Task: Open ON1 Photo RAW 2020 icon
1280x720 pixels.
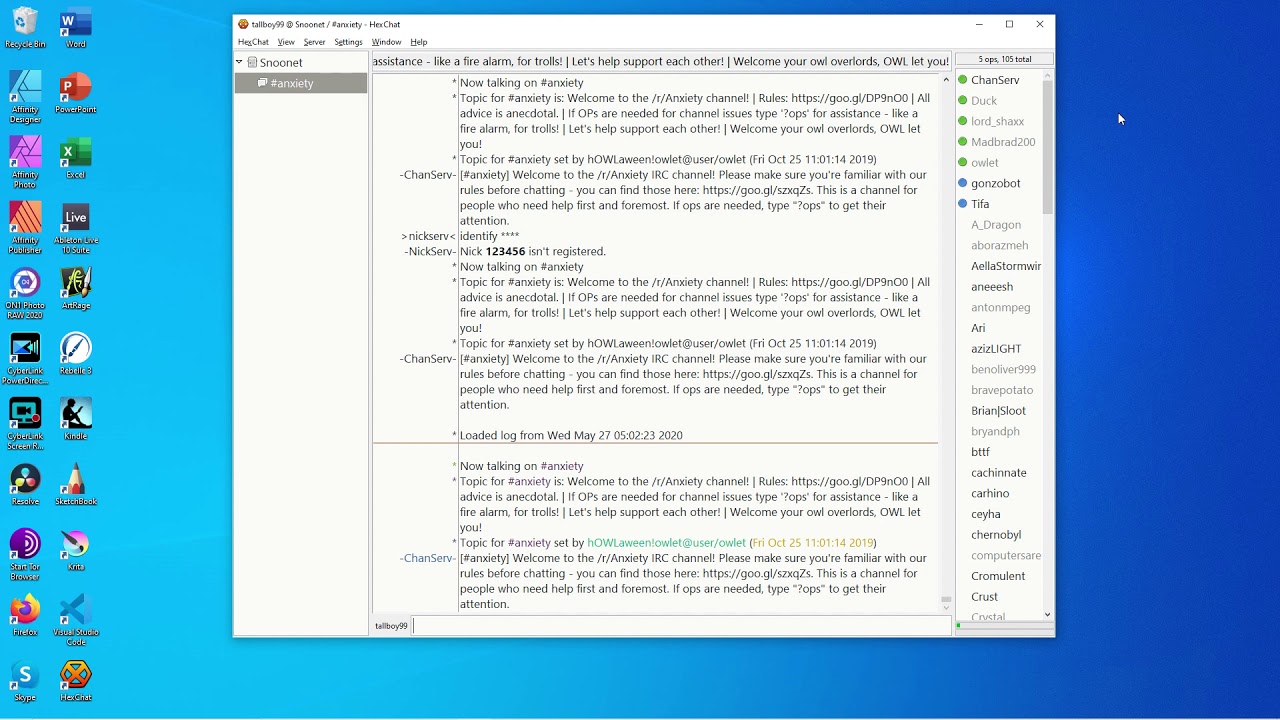Action: pyautogui.click(x=25, y=294)
